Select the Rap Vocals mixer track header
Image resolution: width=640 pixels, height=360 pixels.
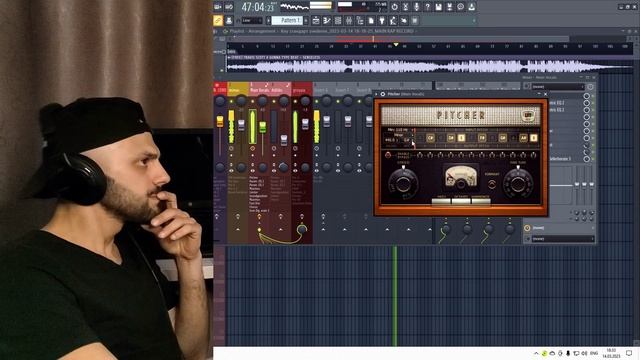259,89
